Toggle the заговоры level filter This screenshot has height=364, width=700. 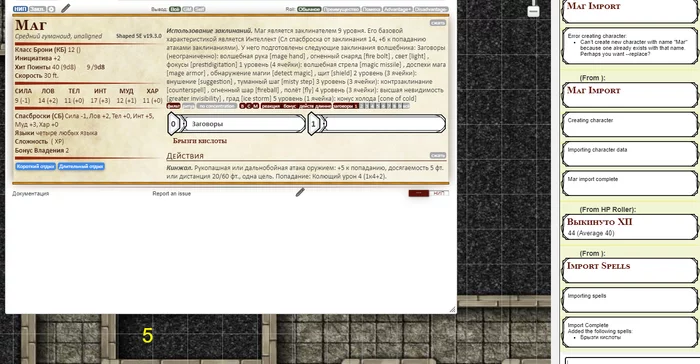(344, 106)
